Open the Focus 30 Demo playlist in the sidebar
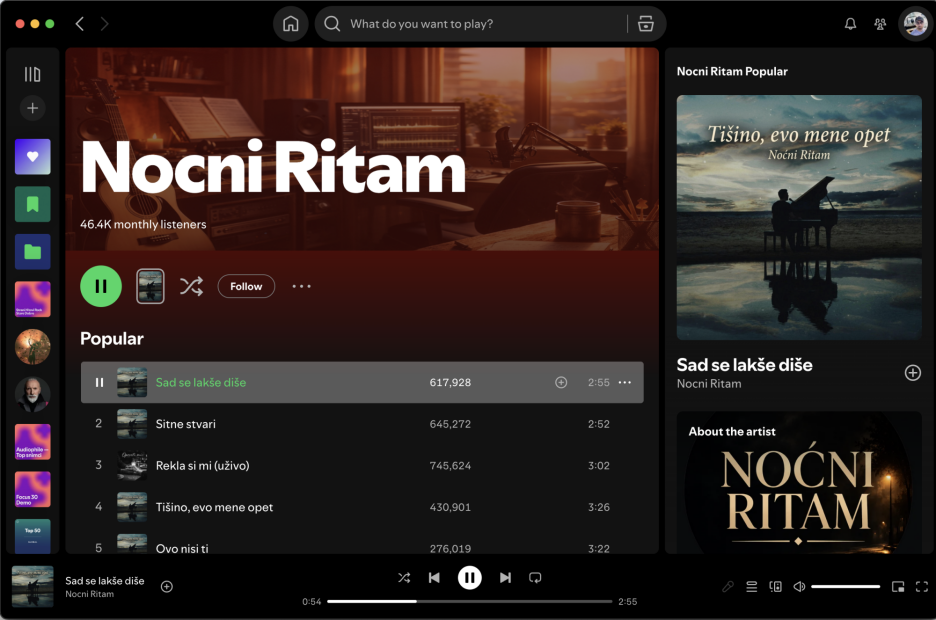 [x=32, y=489]
